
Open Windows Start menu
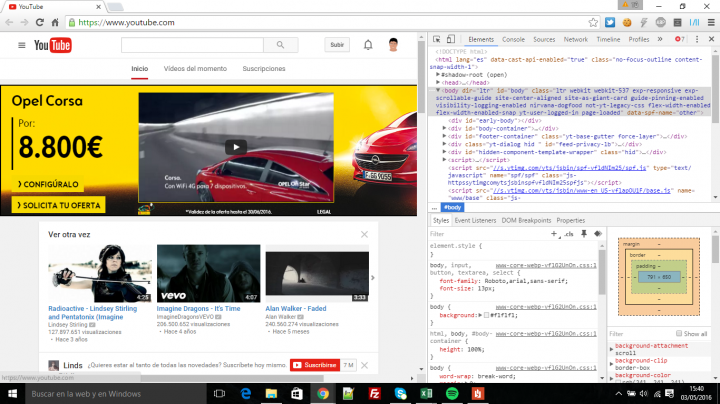[12, 394]
